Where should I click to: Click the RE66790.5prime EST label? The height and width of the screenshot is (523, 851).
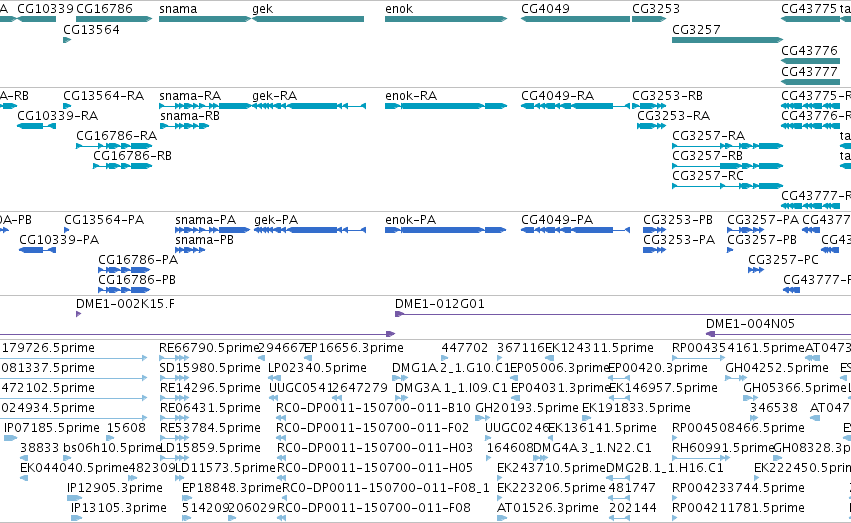[x=208, y=348]
